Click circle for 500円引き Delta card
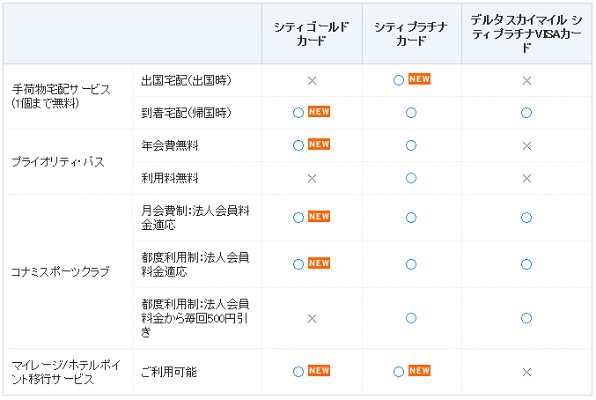 (x=526, y=318)
